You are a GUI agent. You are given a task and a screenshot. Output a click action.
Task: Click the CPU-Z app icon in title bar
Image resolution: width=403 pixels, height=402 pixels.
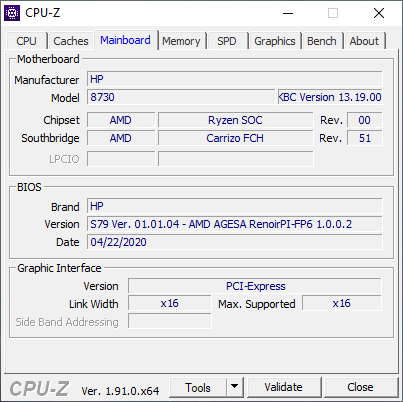pos(12,13)
